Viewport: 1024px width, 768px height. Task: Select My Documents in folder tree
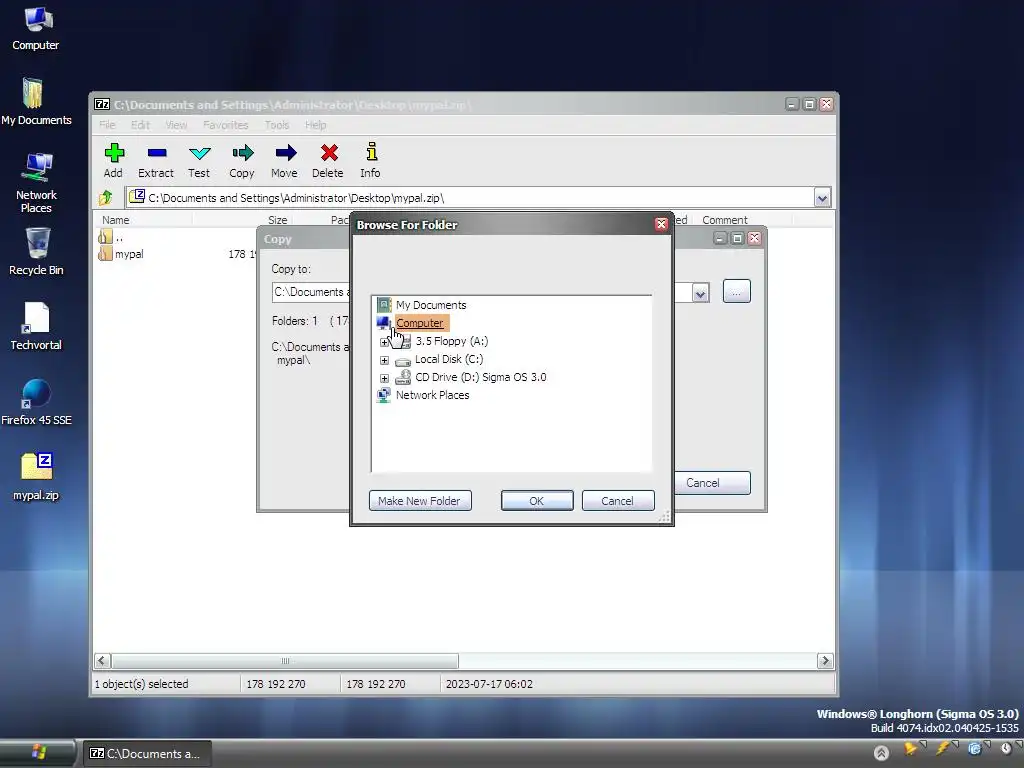(431, 305)
